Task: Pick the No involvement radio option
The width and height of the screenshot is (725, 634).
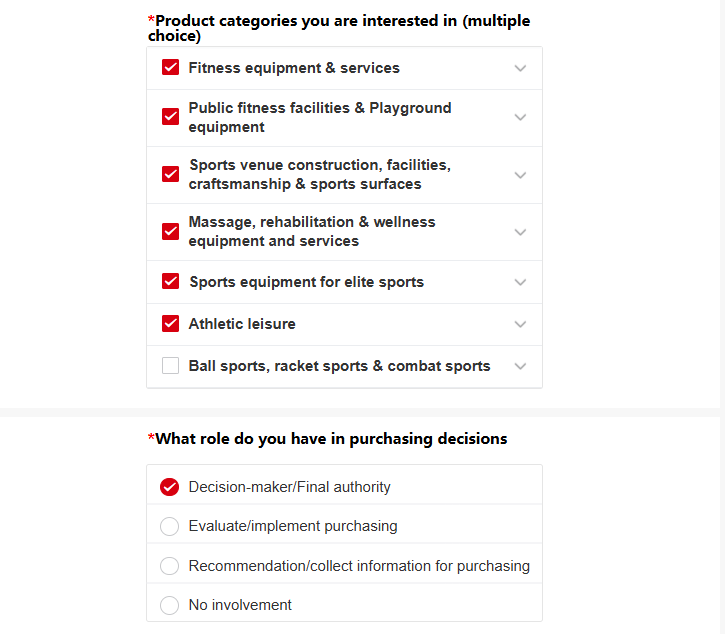Action: (170, 605)
